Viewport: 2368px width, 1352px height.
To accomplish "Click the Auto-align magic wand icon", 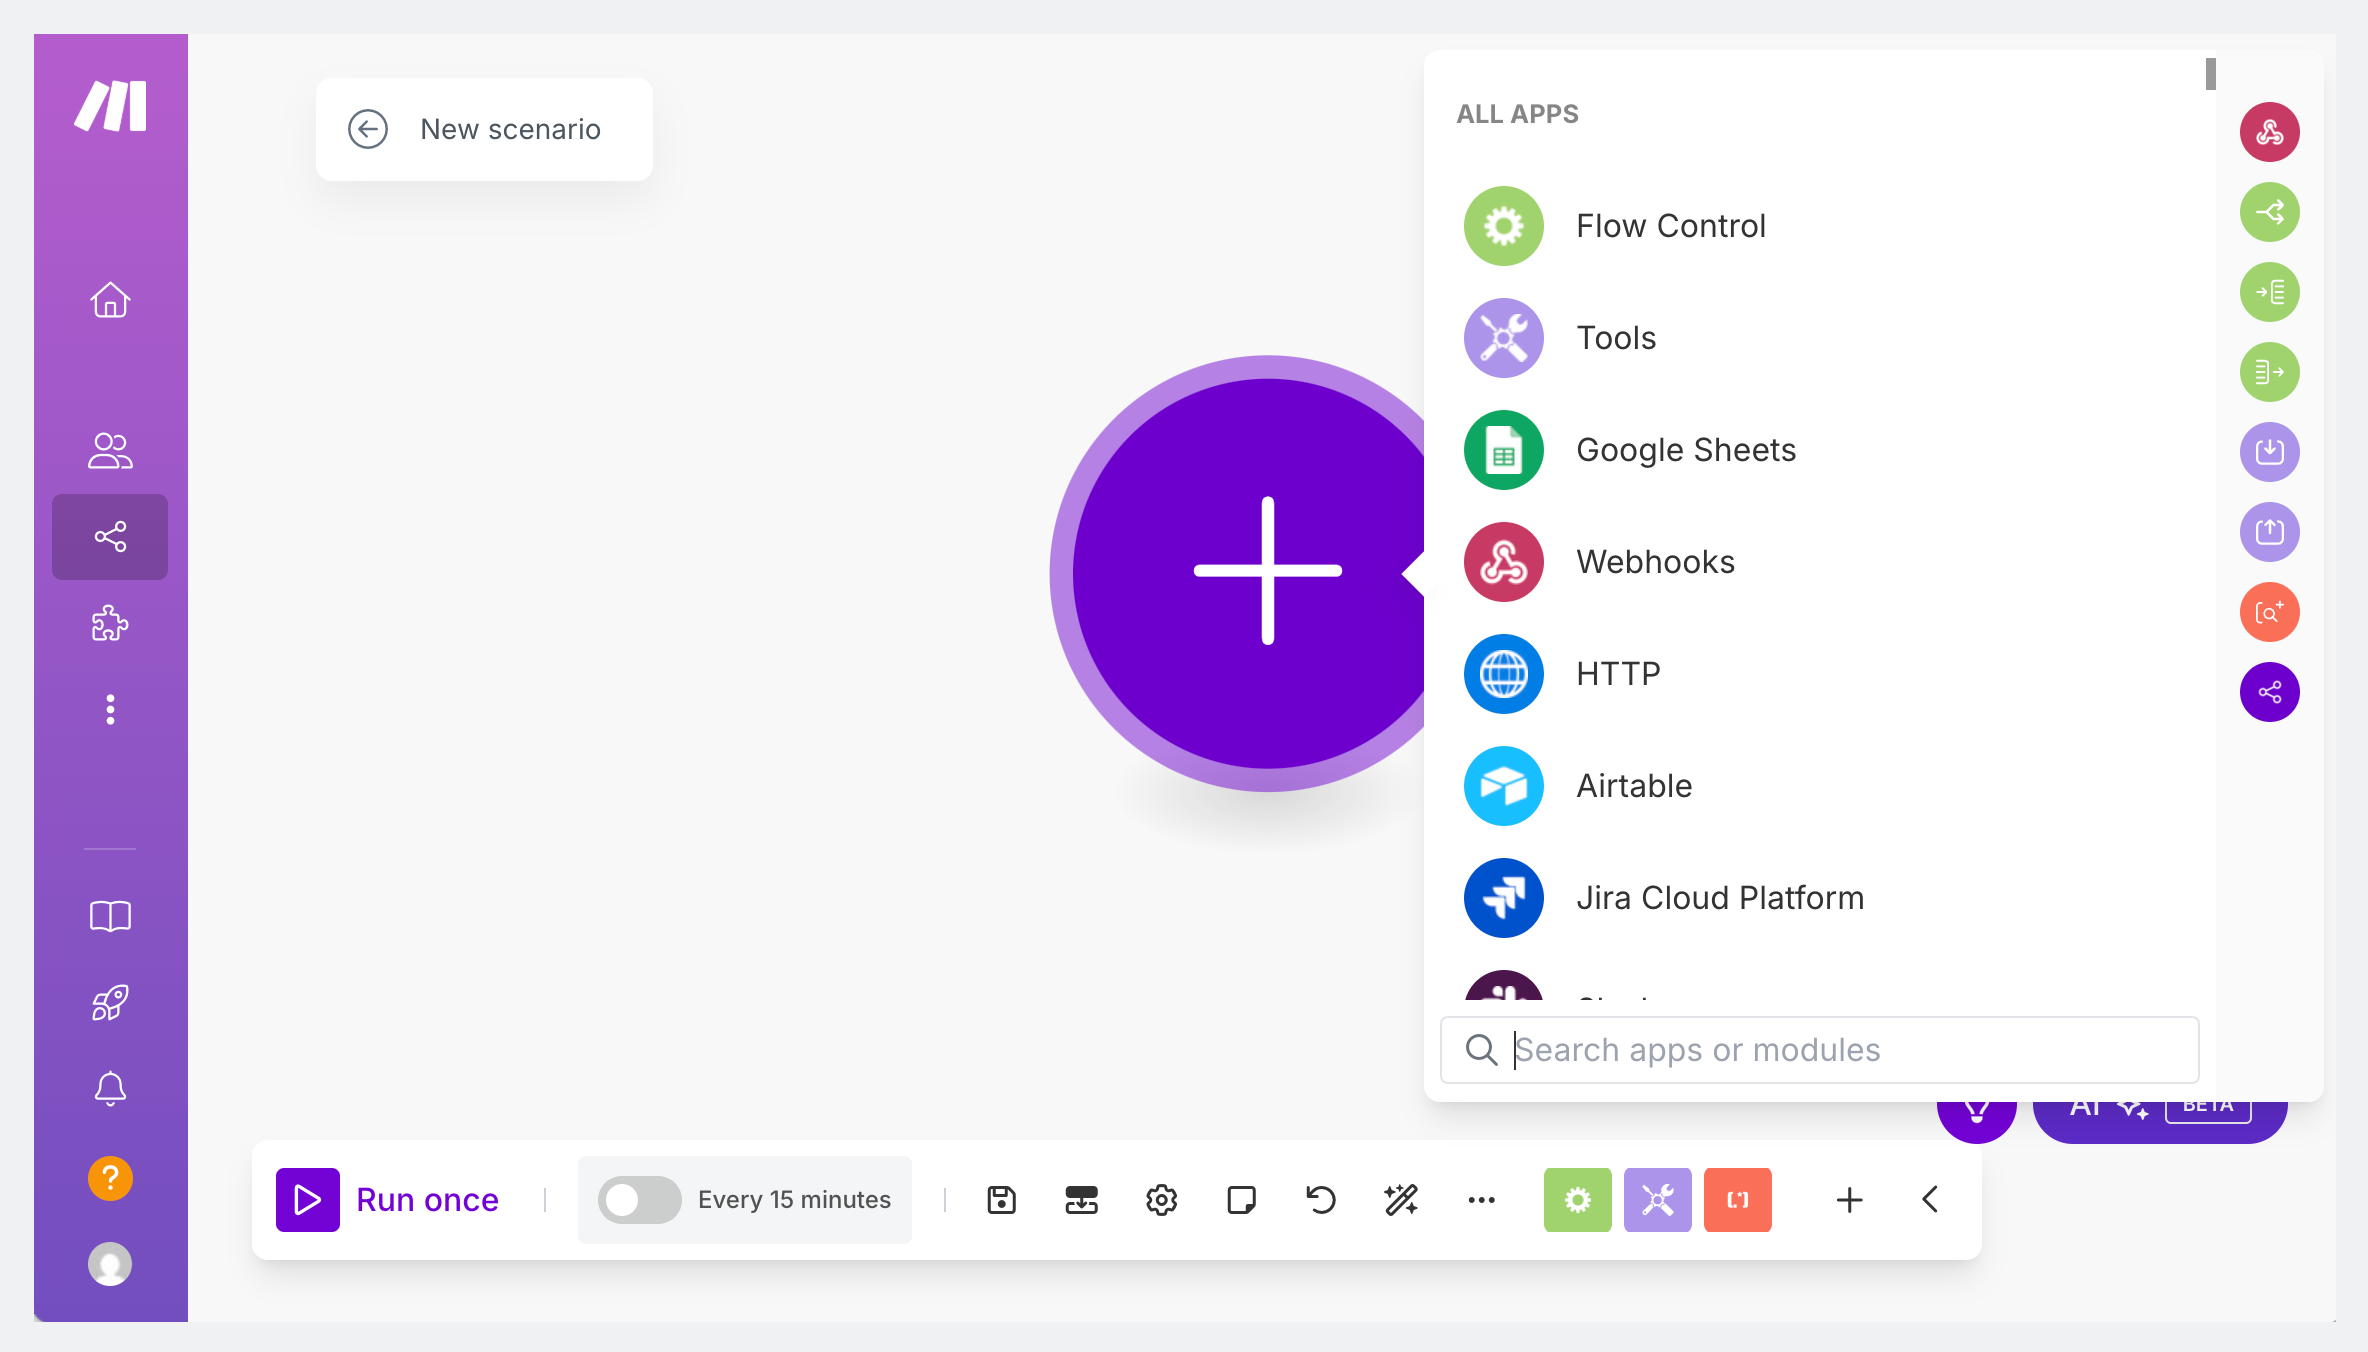I will click(1401, 1199).
